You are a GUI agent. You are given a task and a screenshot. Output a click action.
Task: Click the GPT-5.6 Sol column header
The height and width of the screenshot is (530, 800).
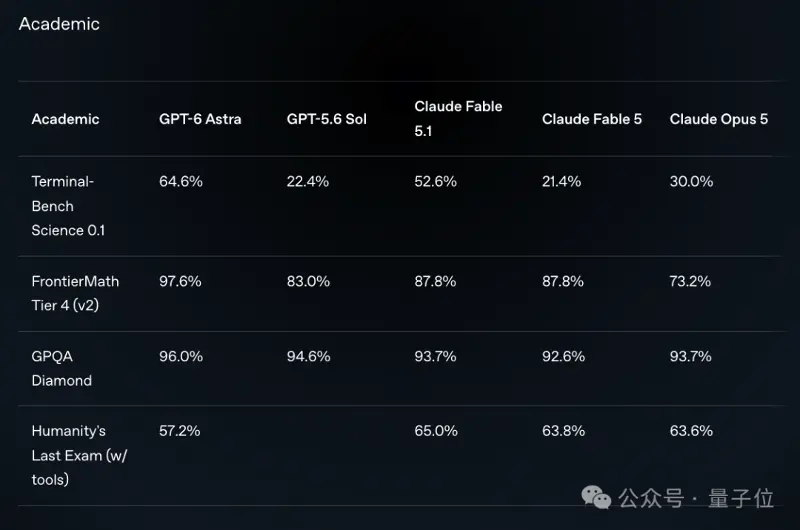[x=327, y=119]
